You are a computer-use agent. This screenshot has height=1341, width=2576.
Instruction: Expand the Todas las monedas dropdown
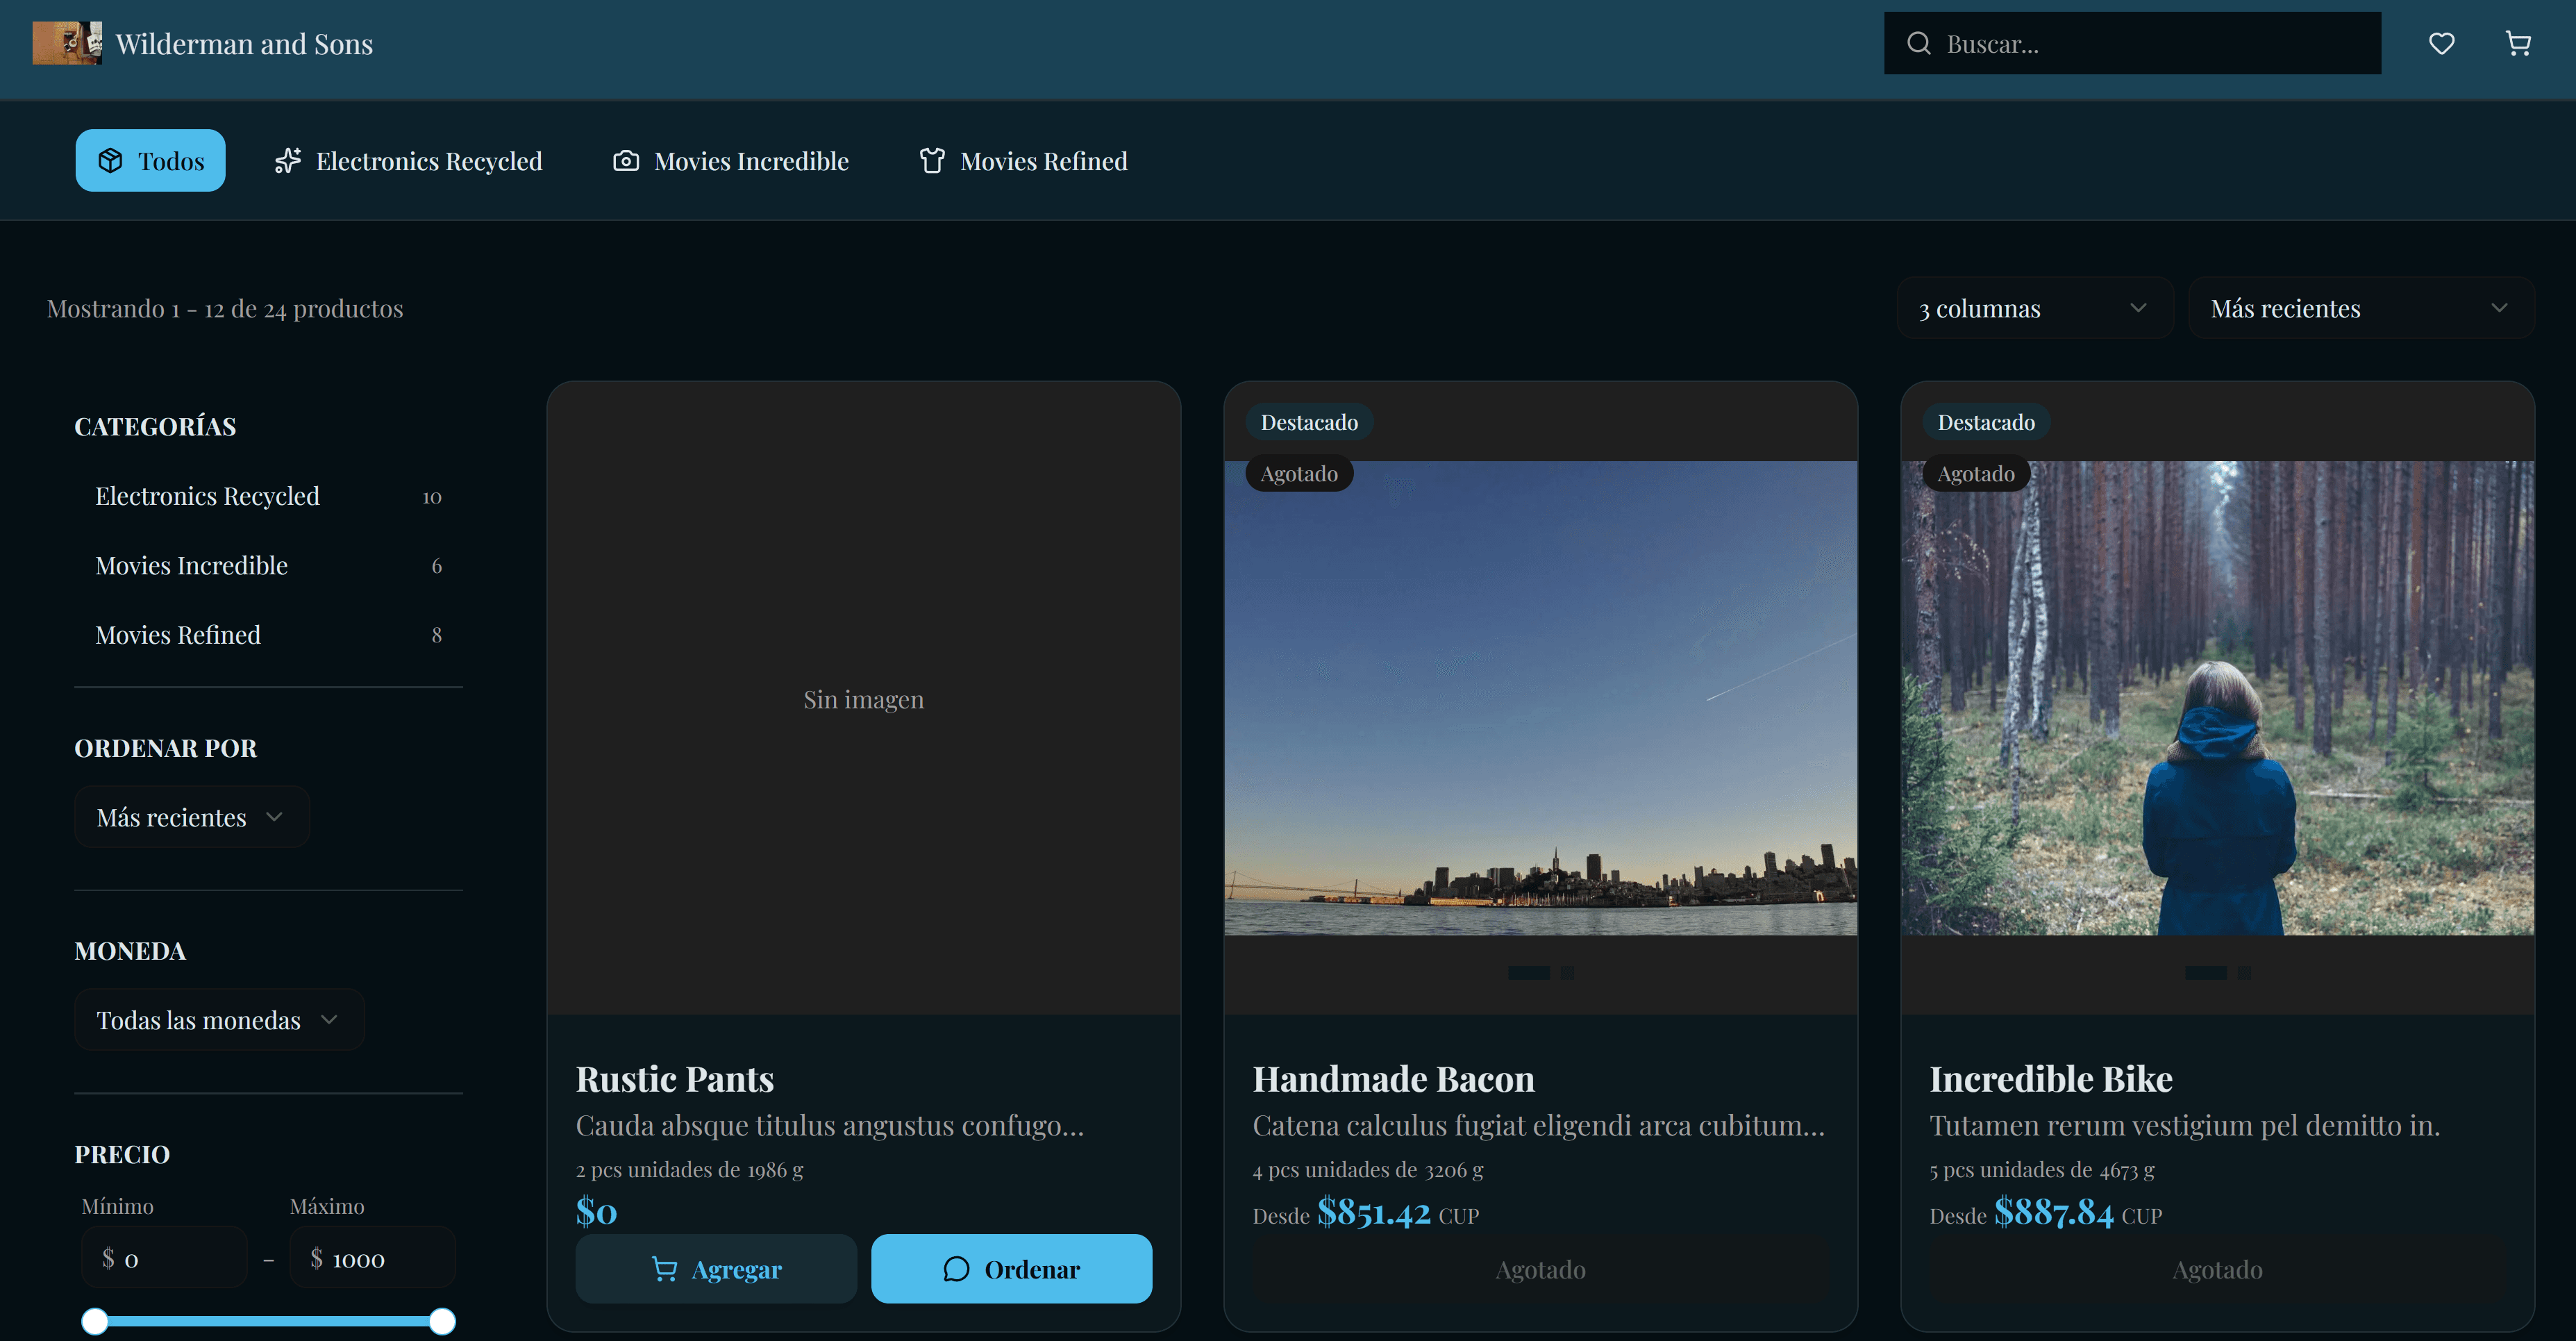218,1020
